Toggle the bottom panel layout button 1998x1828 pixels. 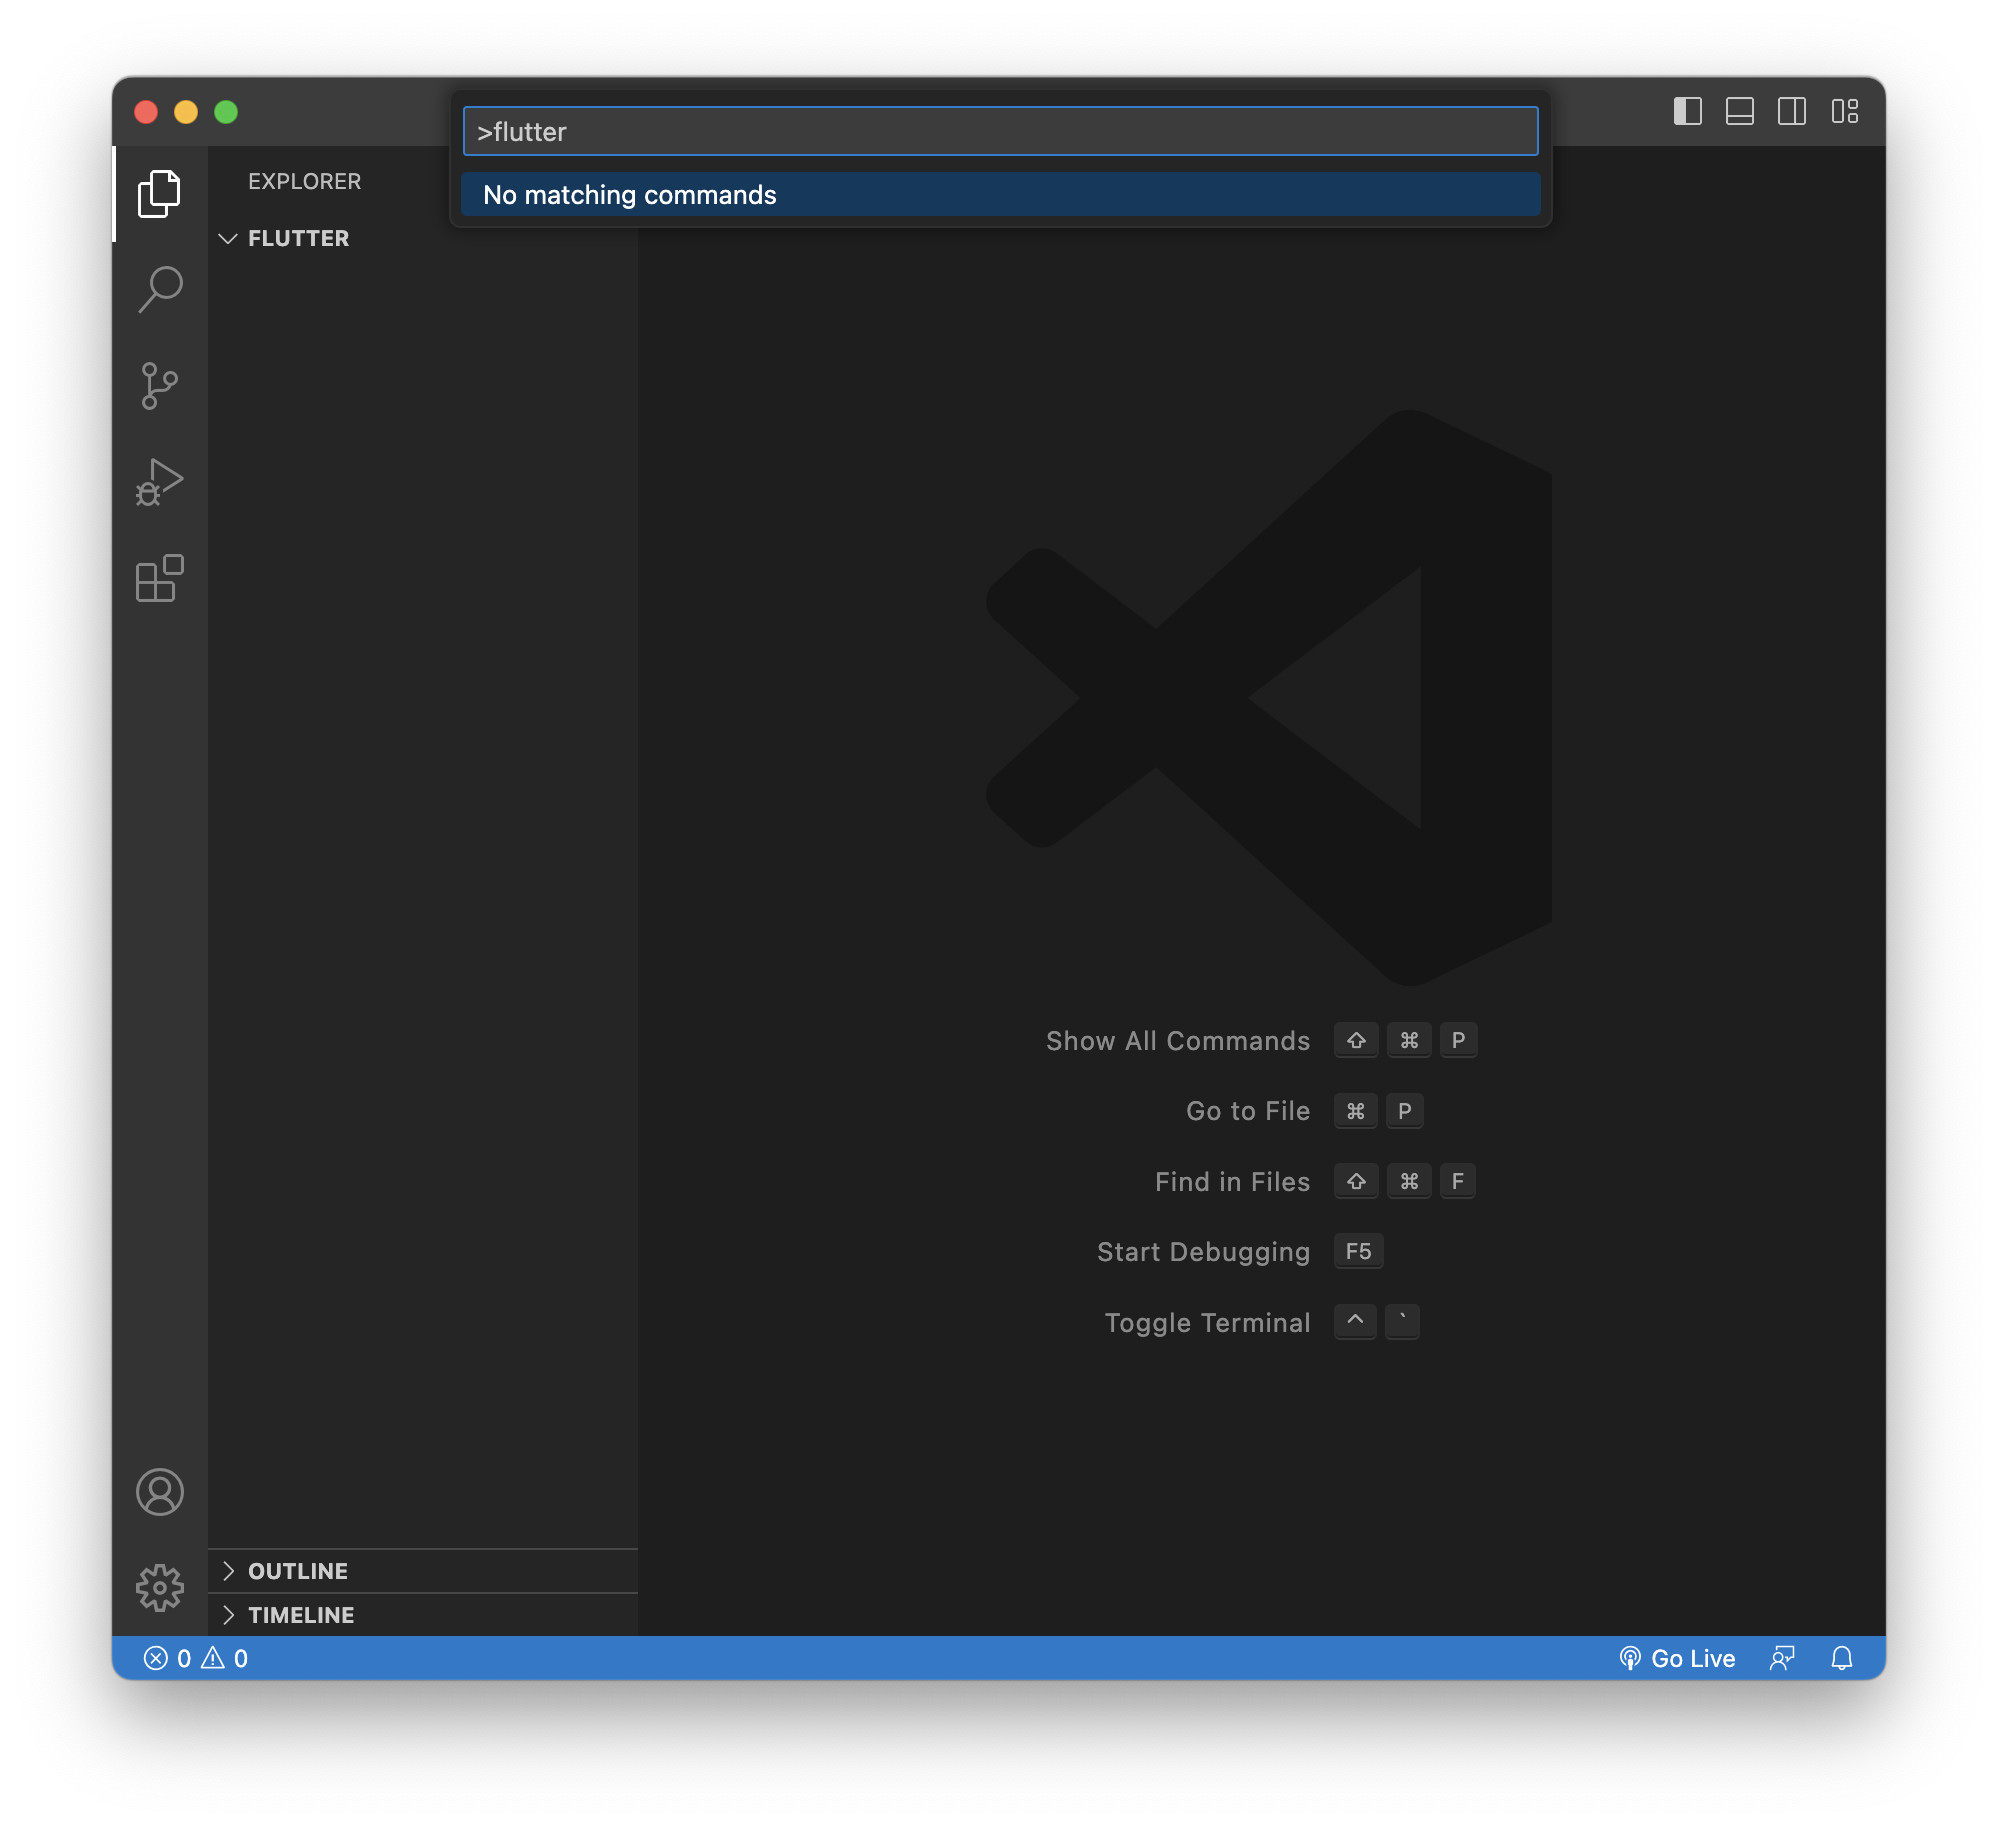1740,111
